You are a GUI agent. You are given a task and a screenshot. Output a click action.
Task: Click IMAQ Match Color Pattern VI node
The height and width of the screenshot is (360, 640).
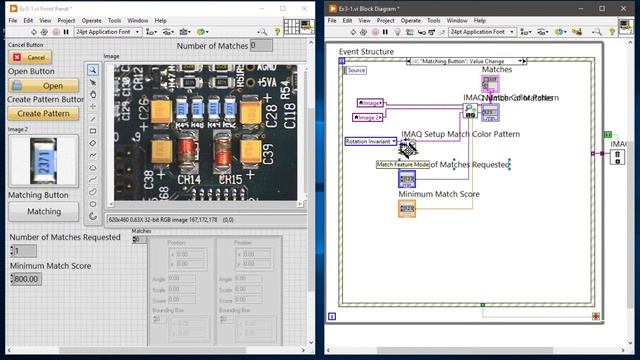click(x=470, y=111)
